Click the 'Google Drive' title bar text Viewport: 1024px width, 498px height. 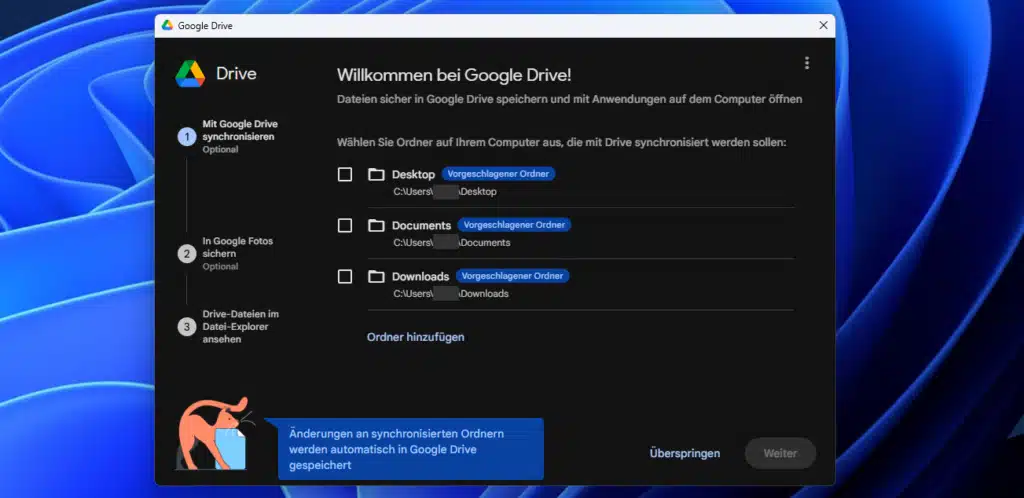pos(205,25)
